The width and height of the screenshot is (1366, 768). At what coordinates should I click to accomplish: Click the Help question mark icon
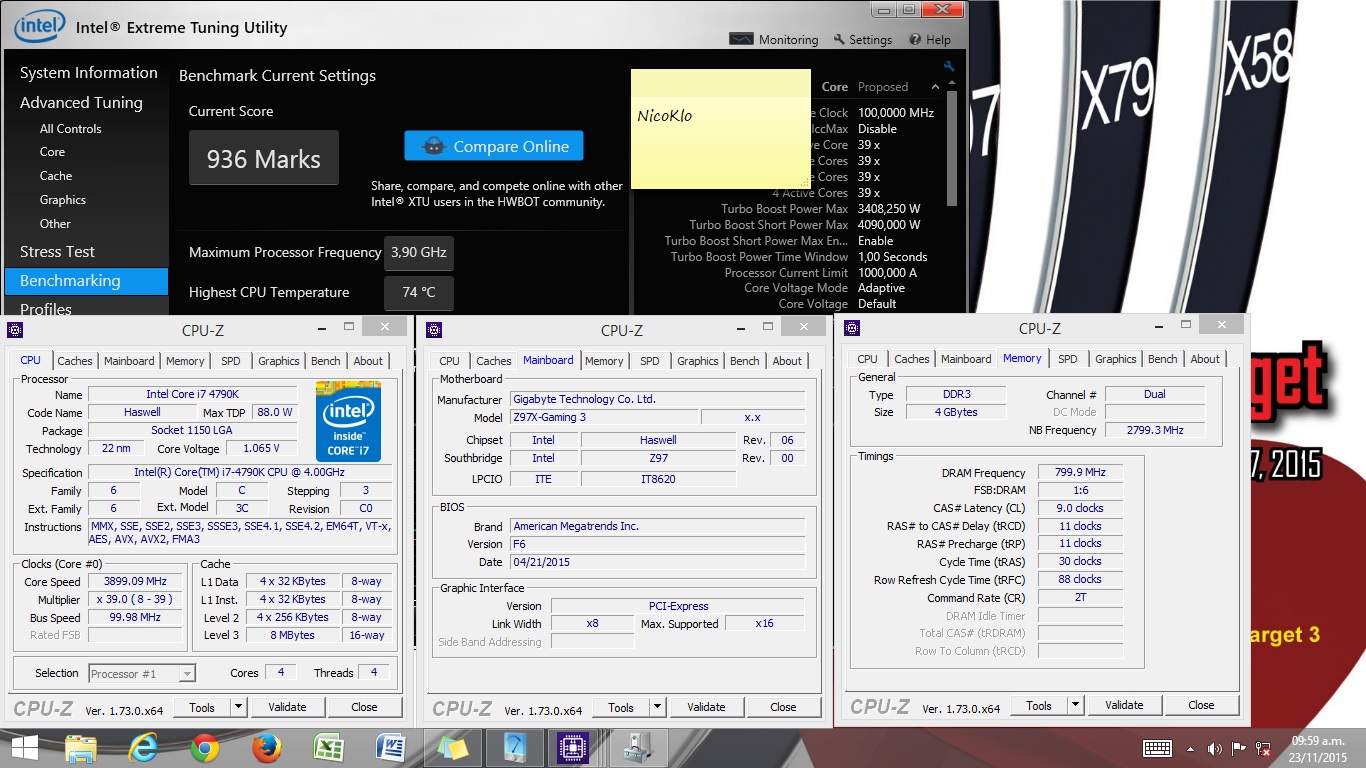915,40
